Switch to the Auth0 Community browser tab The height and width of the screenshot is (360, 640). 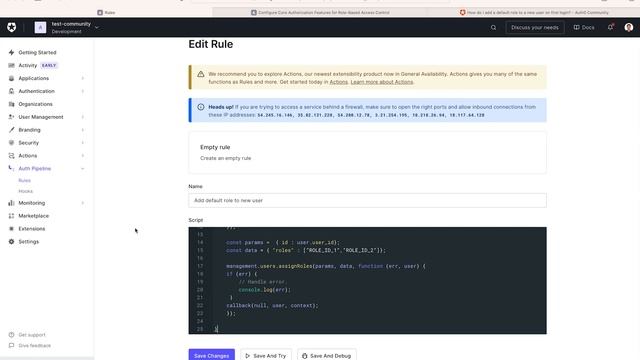pos(534,13)
